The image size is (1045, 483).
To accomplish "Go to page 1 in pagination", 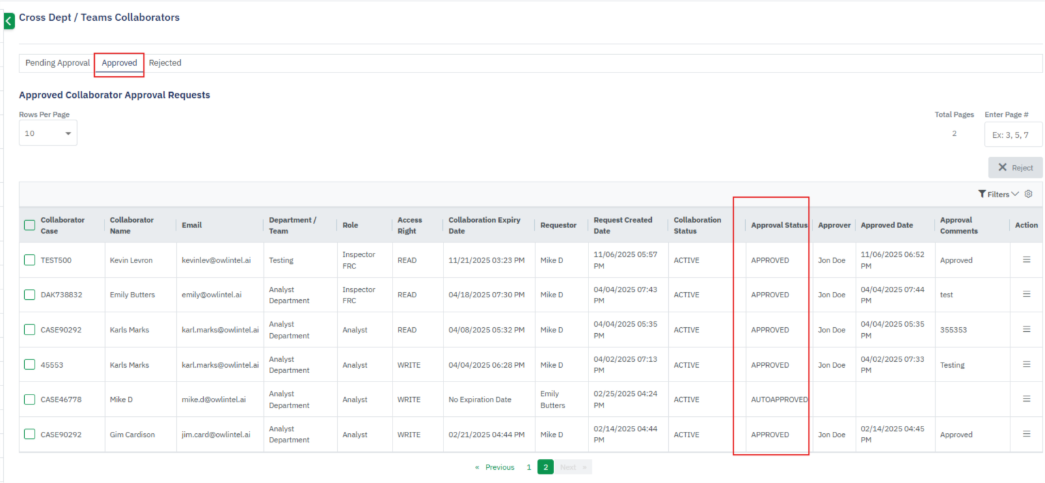I will pos(529,467).
